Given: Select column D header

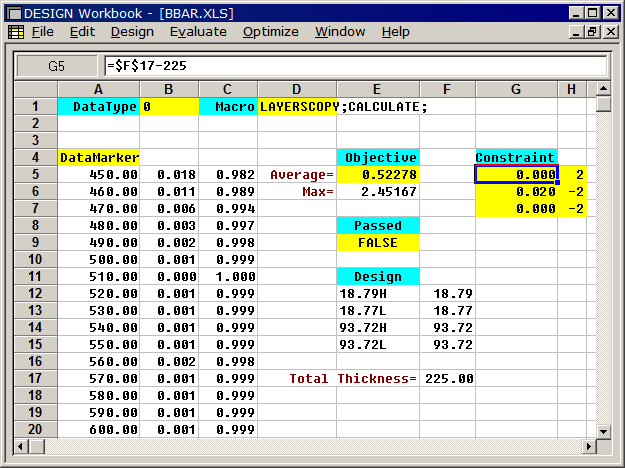Looking at the screenshot, I should click(297, 89).
